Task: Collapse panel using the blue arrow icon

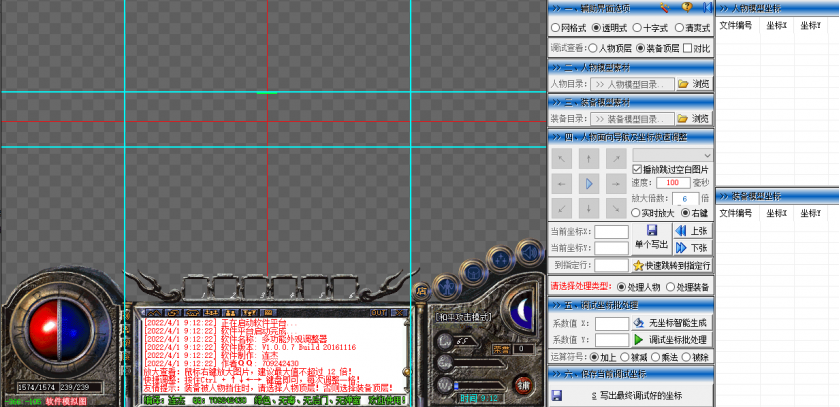Action: pyautogui.click(x=707, y=8)
